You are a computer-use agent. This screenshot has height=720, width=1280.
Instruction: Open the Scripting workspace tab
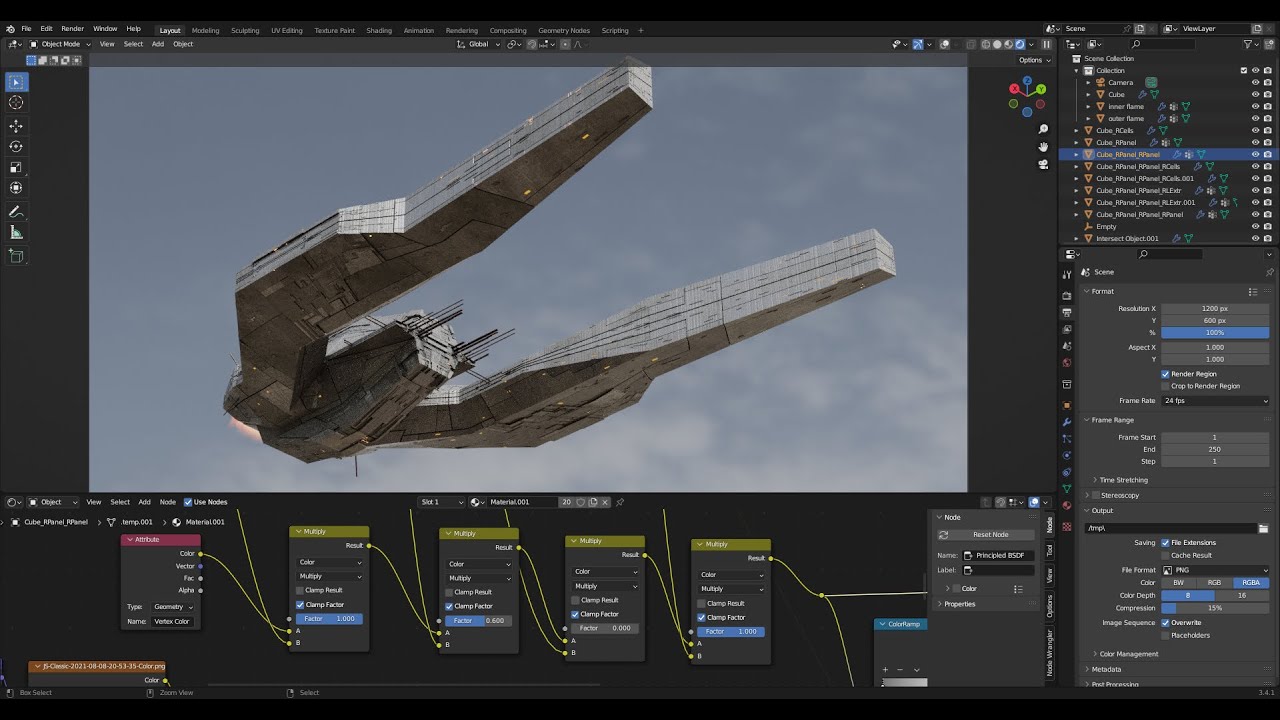(615, 30)
